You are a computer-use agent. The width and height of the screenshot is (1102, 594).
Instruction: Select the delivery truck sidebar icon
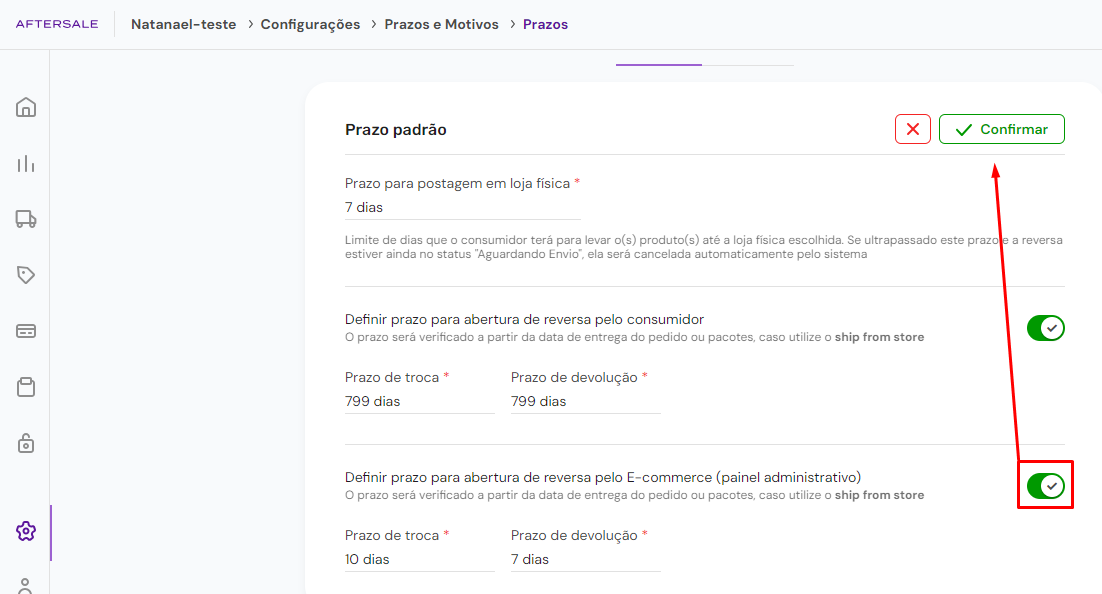coord(26,219)
